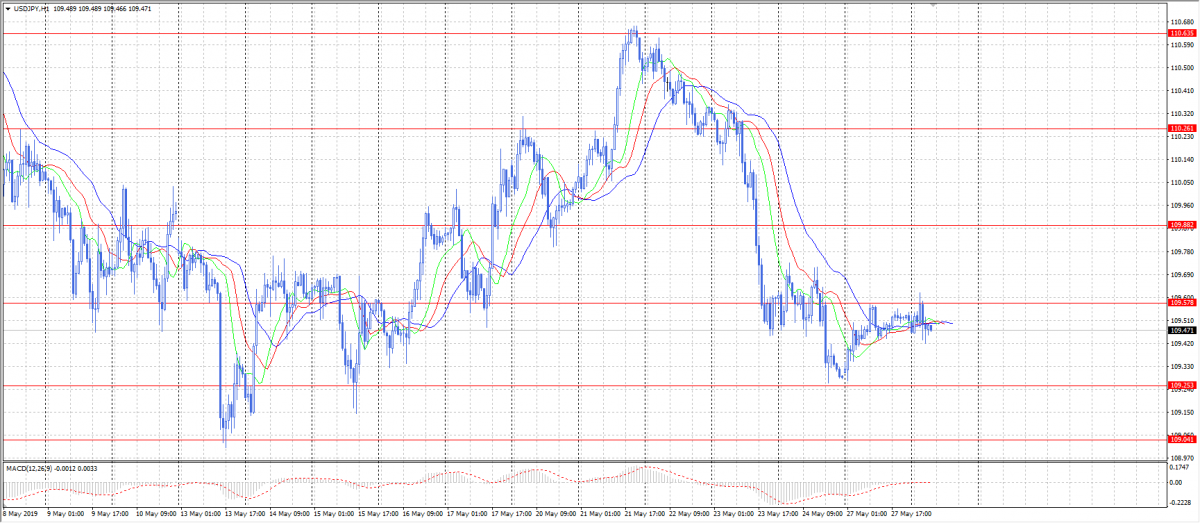Screen dimensions: 1200x523
Task: Click the 17 May 01:00 time label
Action: click(x=467, y=516)
